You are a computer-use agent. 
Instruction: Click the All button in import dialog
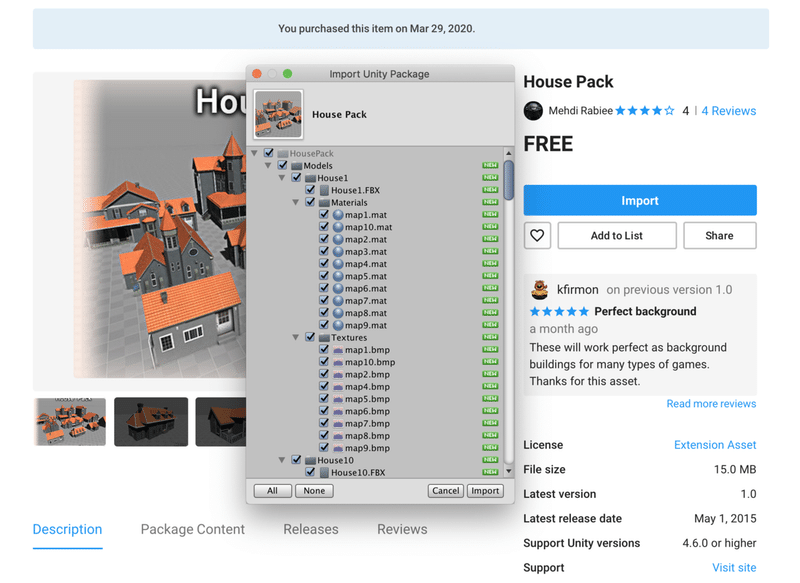pyautogui.click(x=272, y=491)
